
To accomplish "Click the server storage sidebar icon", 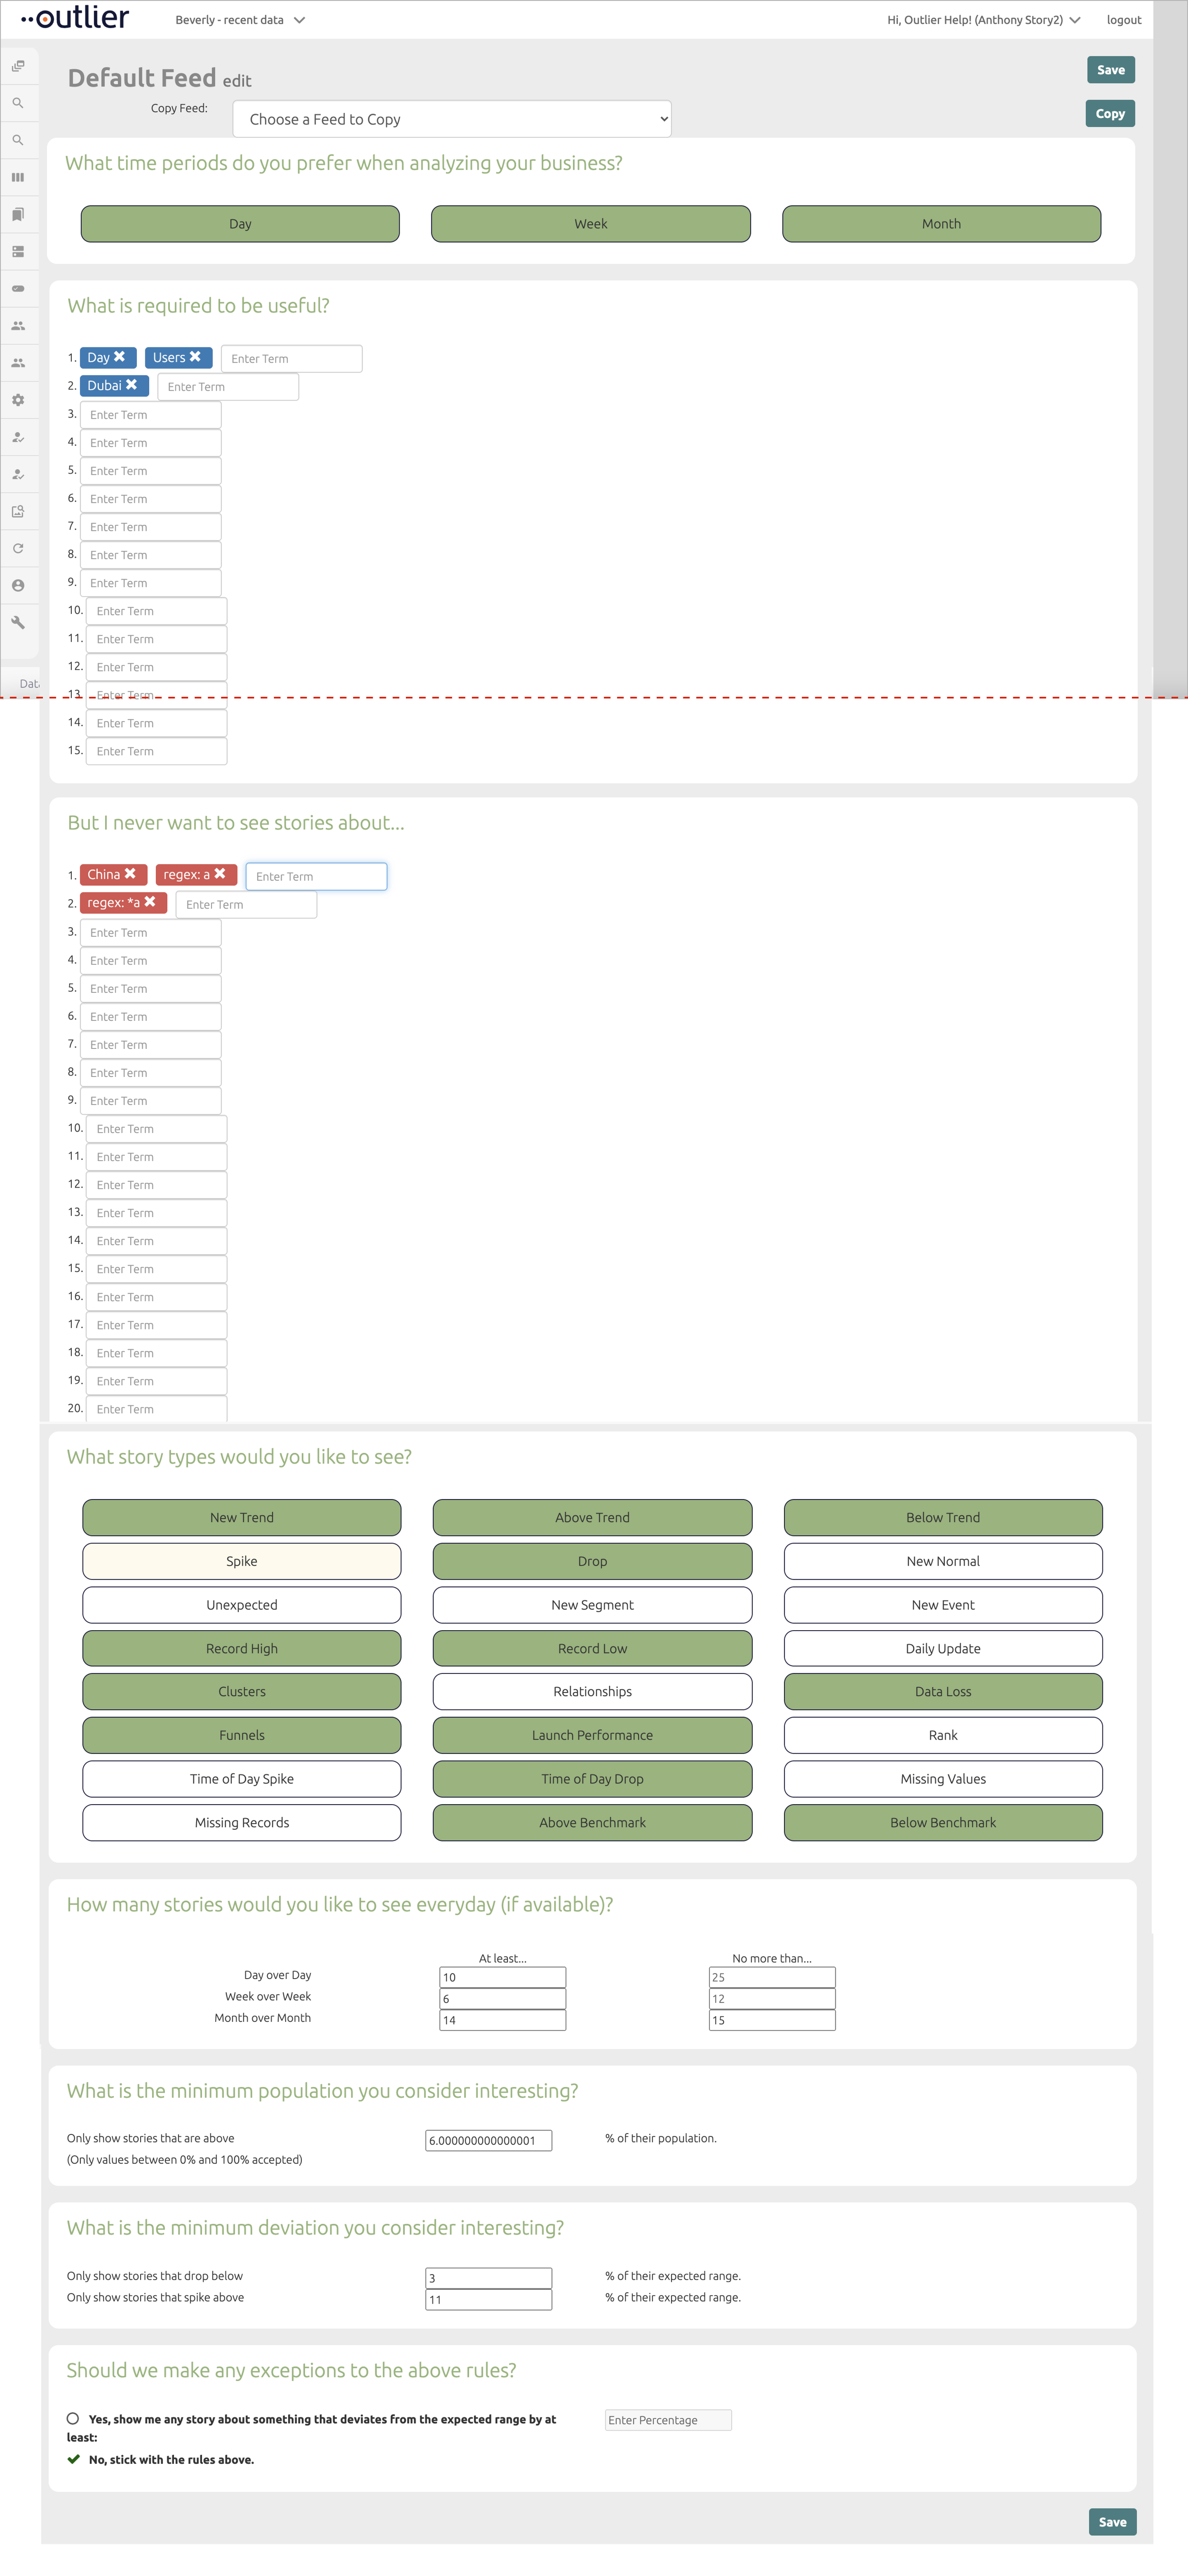I will coord(18,251).
